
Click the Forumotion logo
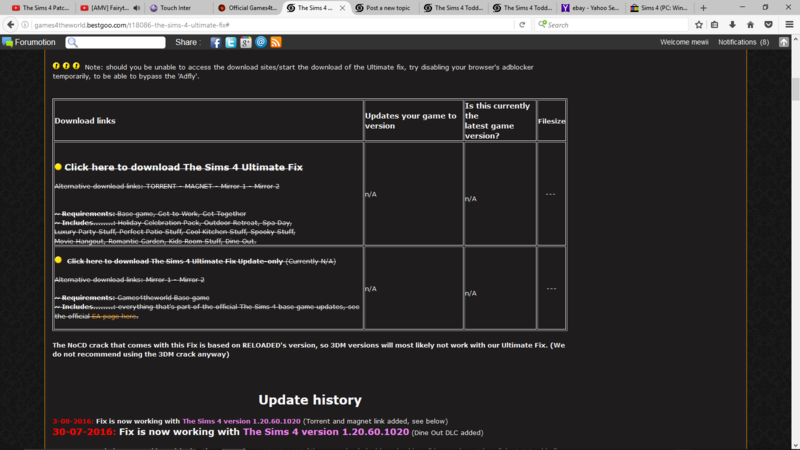[x=29, y=42]
